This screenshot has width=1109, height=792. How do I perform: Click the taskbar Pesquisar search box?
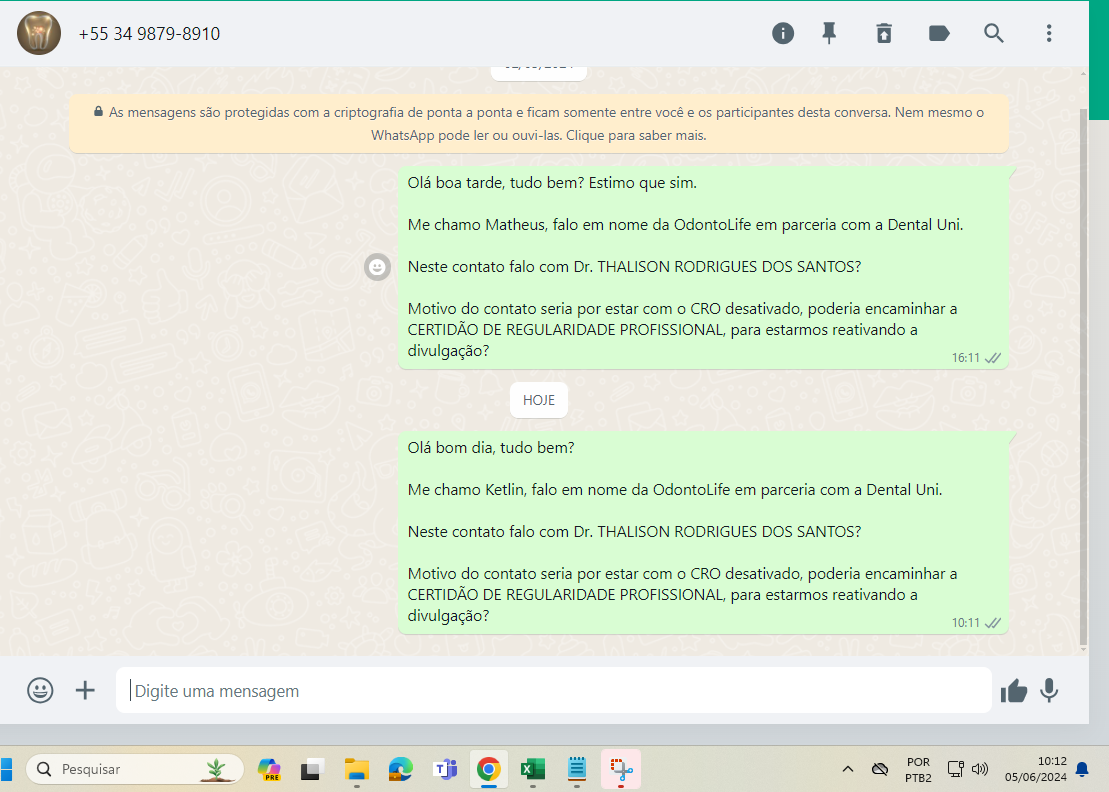pos(135,769)
